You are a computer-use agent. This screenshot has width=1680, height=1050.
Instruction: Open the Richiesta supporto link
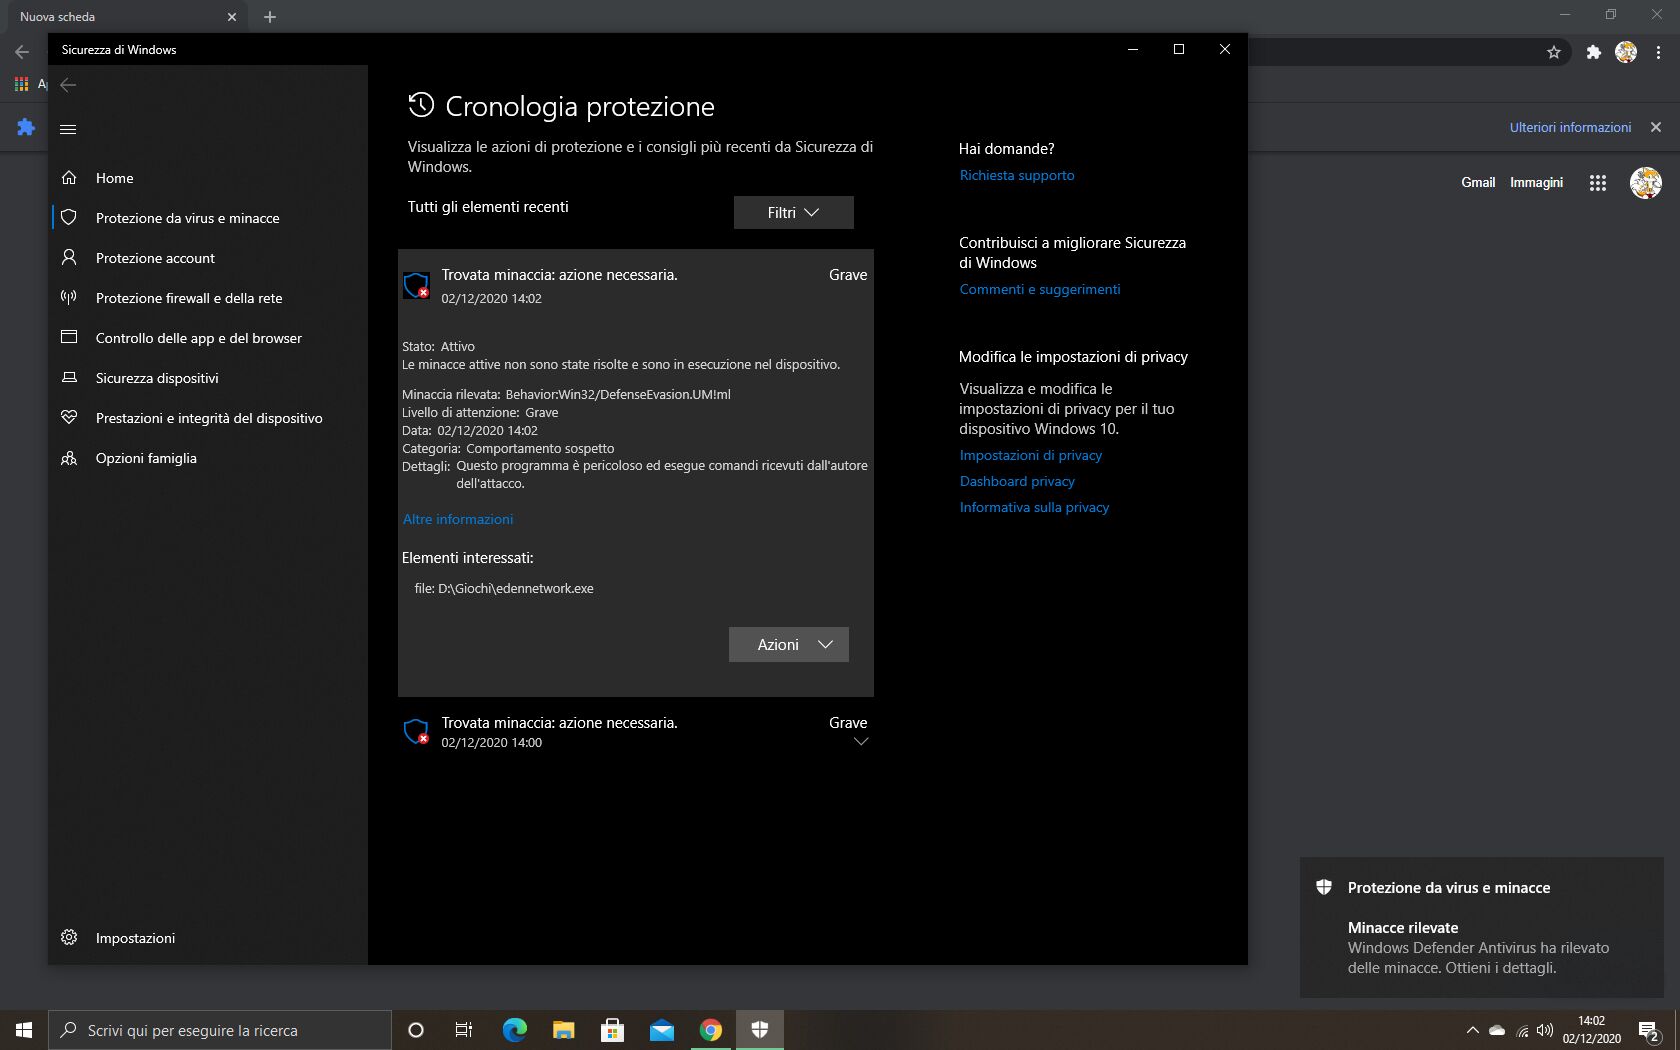coord(1016,175)
